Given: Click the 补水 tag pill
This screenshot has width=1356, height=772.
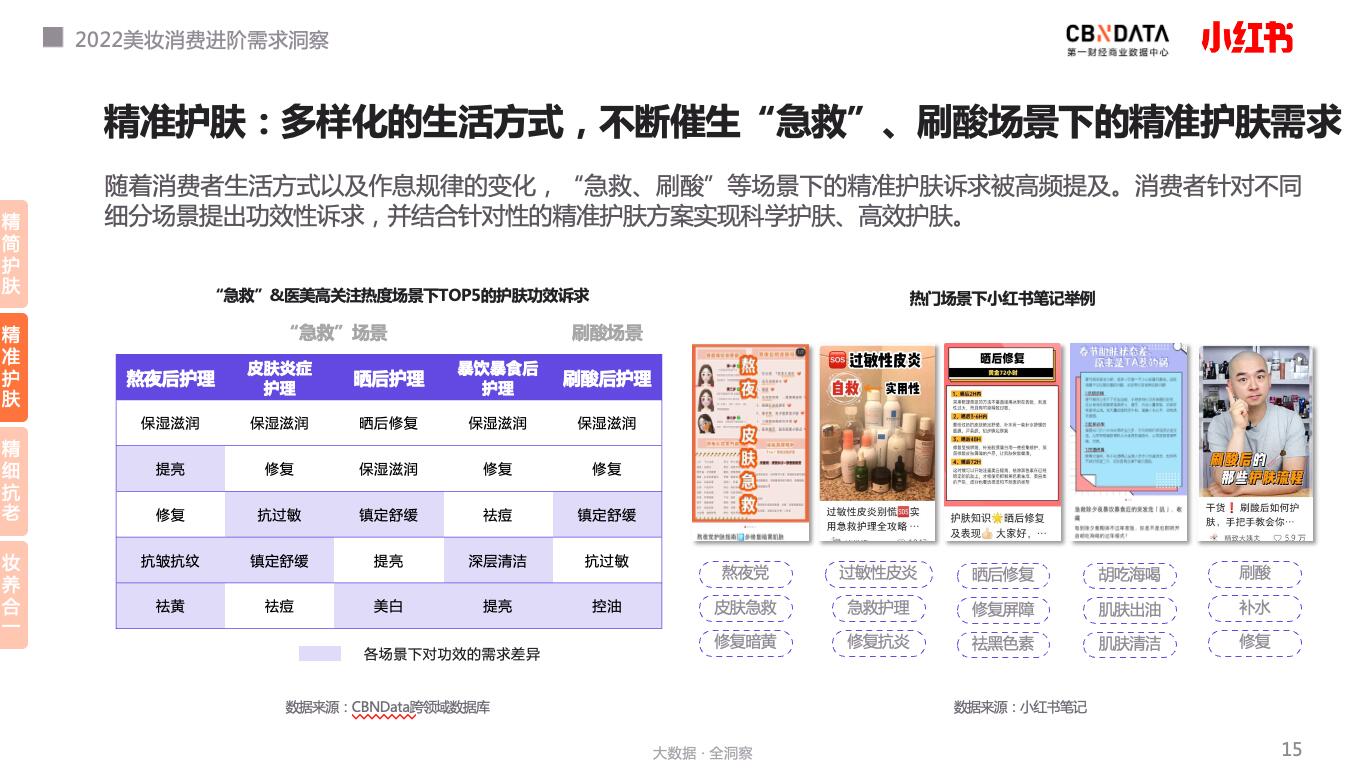Looking at the screenshot, I should click(x=1255, y=608).
